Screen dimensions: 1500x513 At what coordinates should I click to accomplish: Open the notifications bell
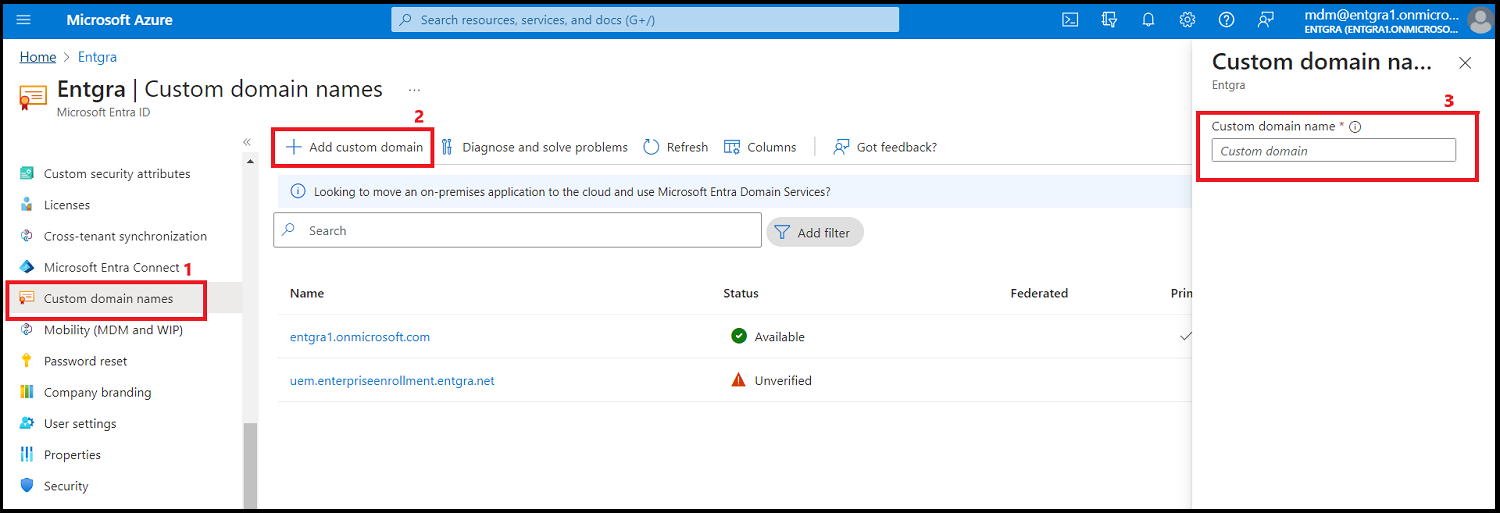coord(1148,20)
